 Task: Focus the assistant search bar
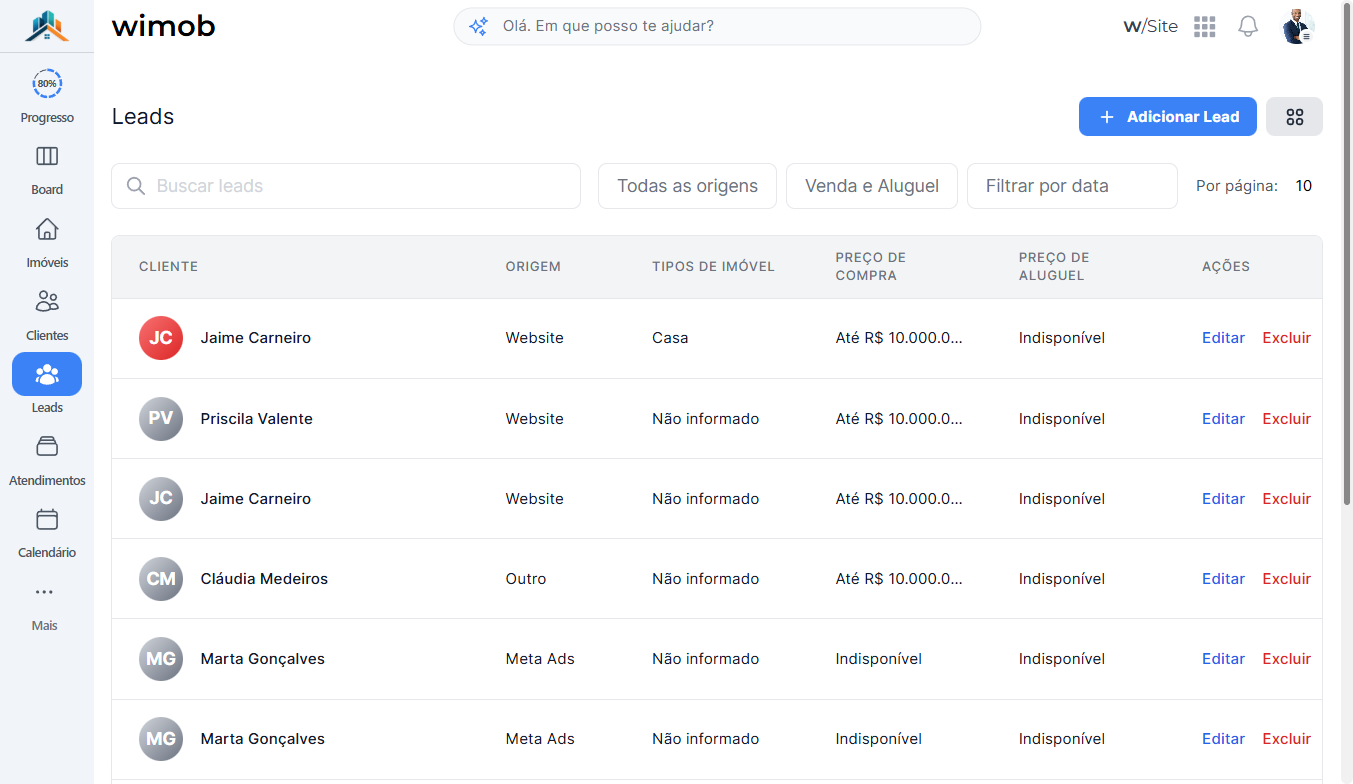717,26
